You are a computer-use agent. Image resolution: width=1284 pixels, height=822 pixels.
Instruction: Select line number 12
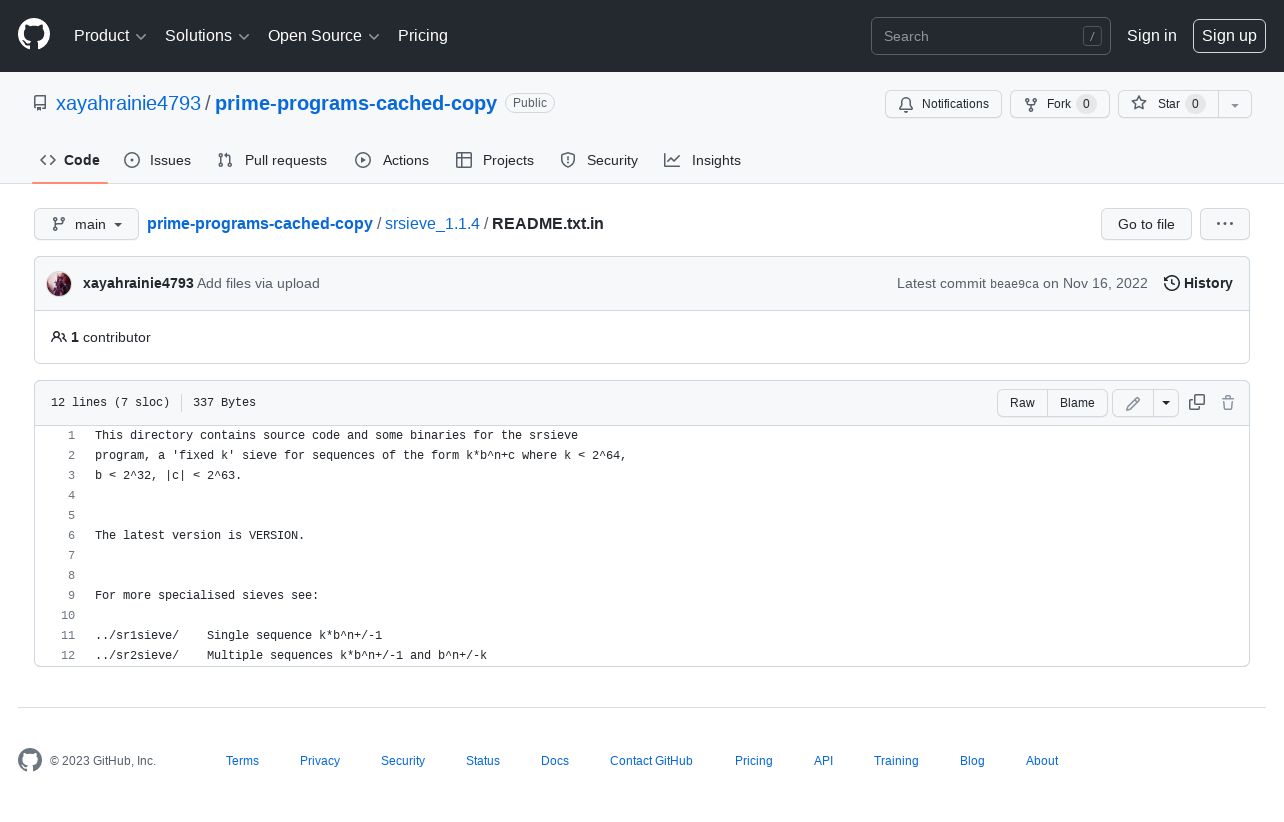(68, 656)
